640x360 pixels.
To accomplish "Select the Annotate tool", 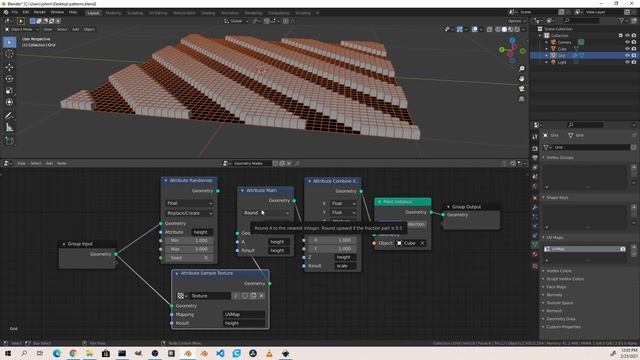I will click(x=9, y=116).
